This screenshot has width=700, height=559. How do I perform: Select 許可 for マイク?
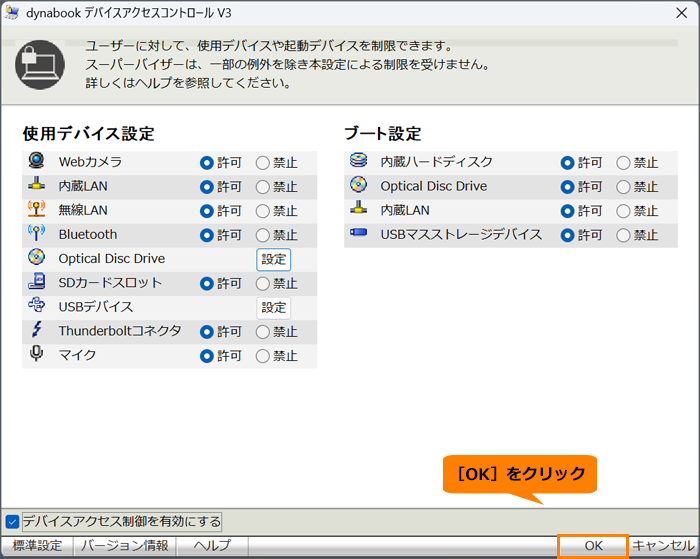point(207,356)
